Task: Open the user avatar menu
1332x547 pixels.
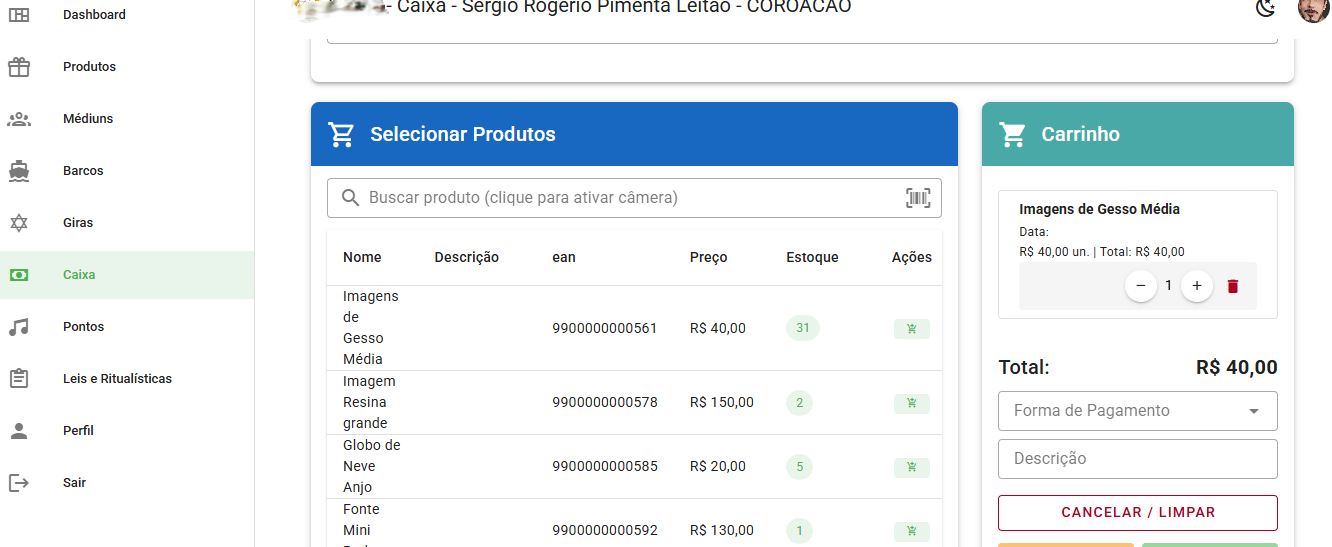Action: click(x=1313, y=8)
